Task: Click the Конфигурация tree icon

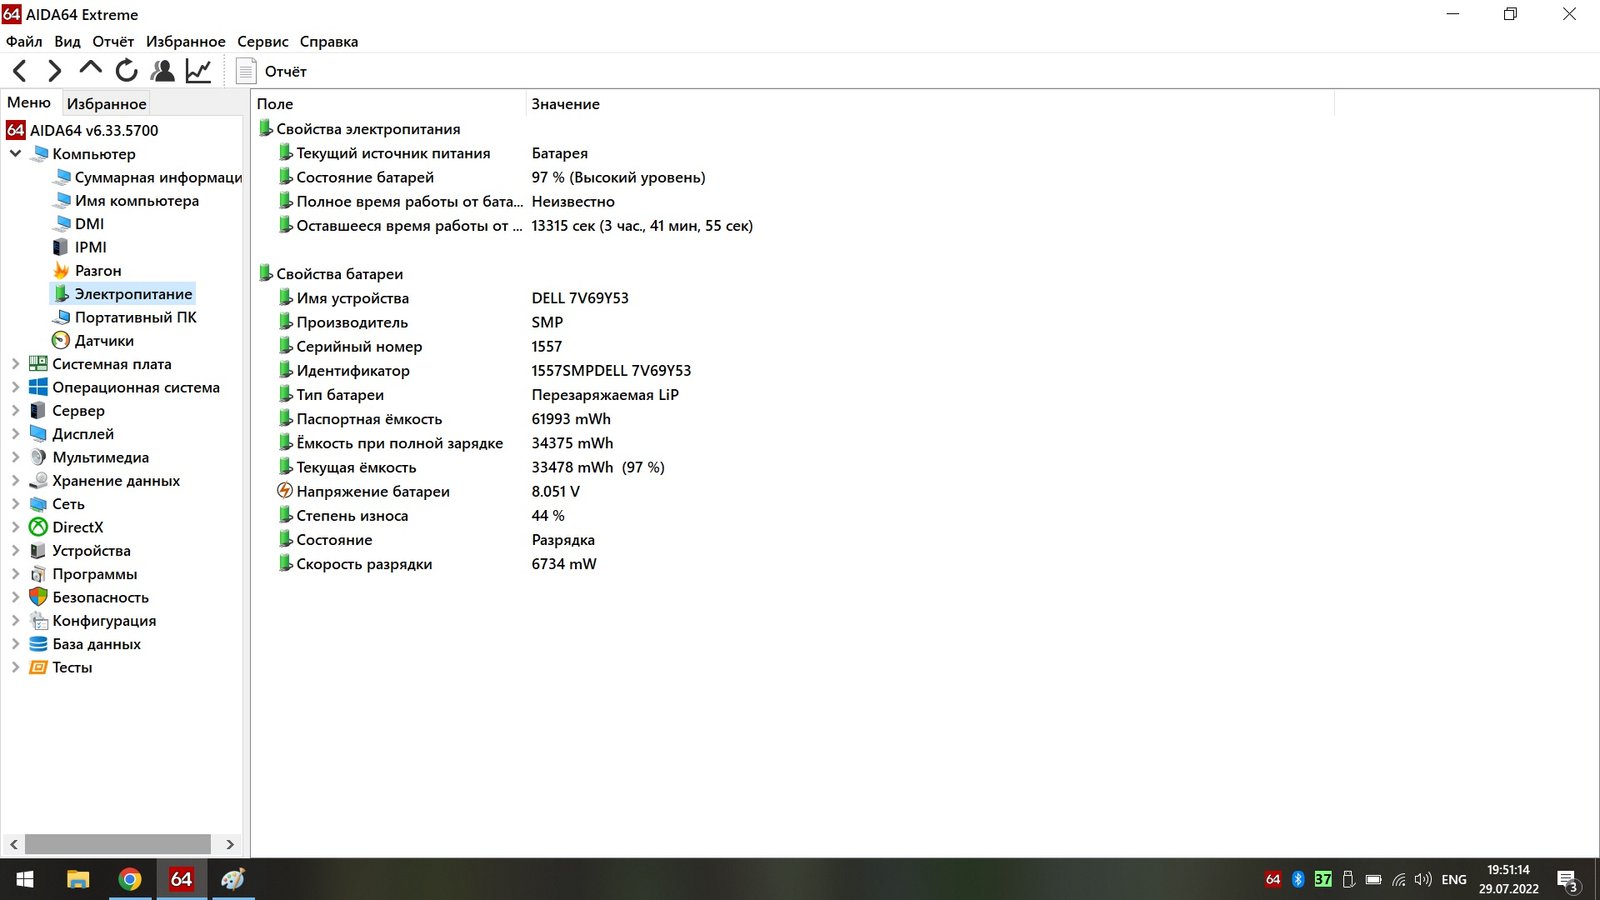Action: tap(38, 621)
